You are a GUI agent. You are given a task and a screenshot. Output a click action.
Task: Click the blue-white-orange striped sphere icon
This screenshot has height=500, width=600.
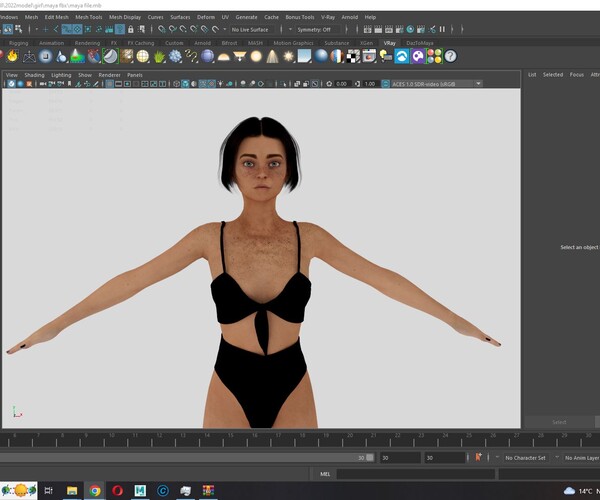337,57
